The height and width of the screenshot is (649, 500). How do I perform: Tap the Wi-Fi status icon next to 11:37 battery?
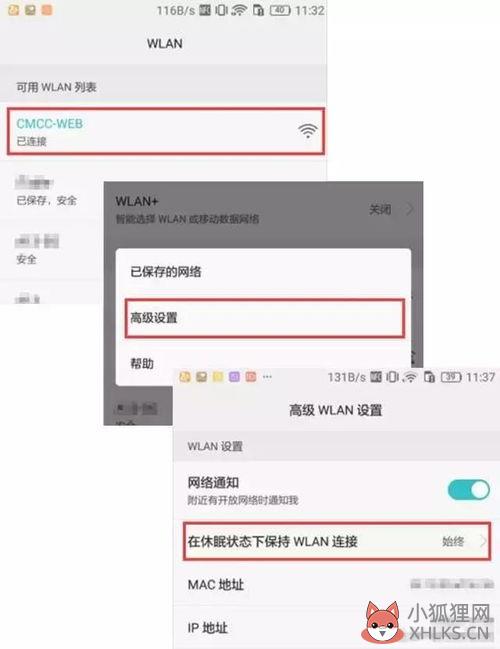[x=411, y=377]
